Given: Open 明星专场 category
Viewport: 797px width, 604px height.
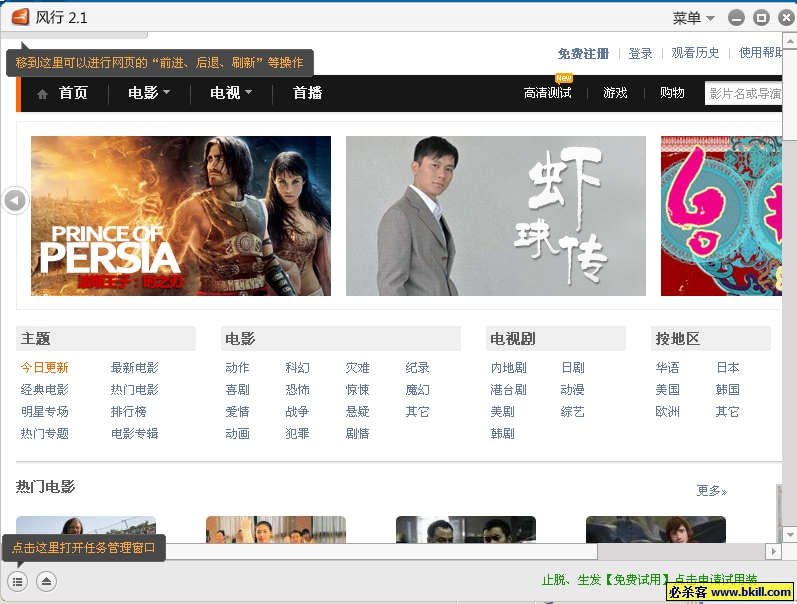Looking at the screenshot, I should (x=45, y=411).
